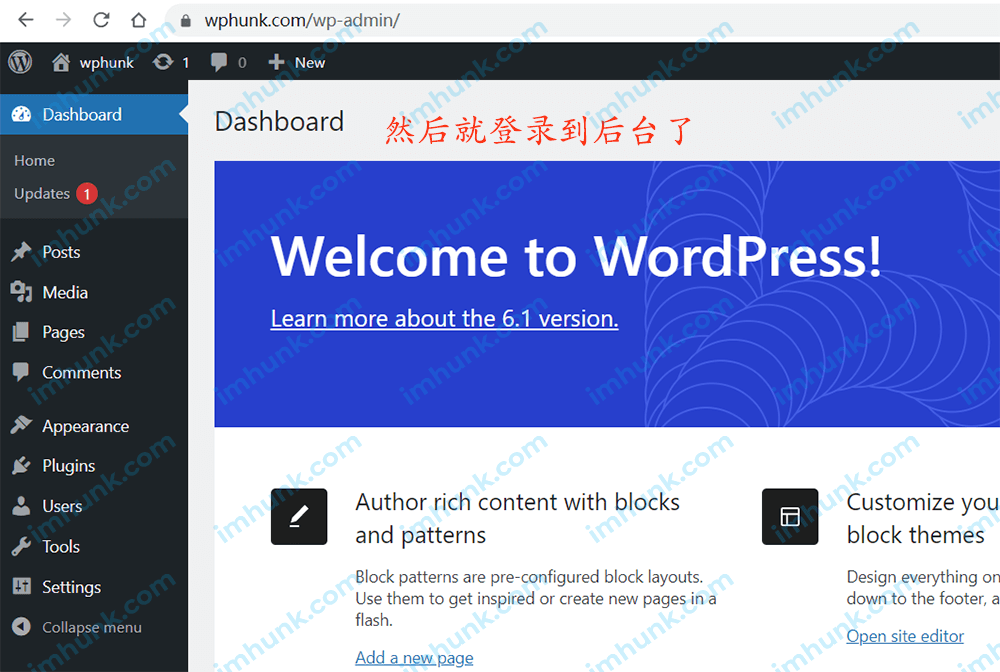This screenshot has height=672, width=1000.
Task: Click the browser forward arrow
Action: pos(63,20)
